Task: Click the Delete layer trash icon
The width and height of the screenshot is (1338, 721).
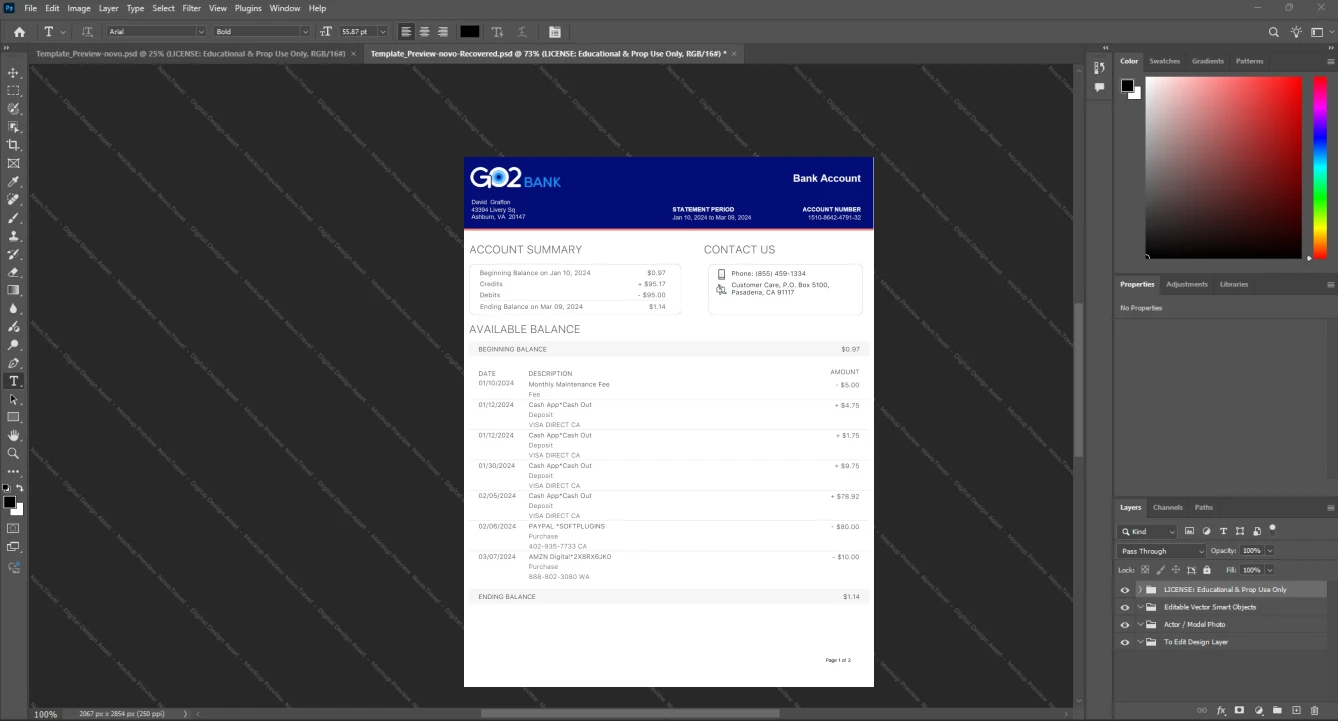Action: click(x=1314, y=710)
